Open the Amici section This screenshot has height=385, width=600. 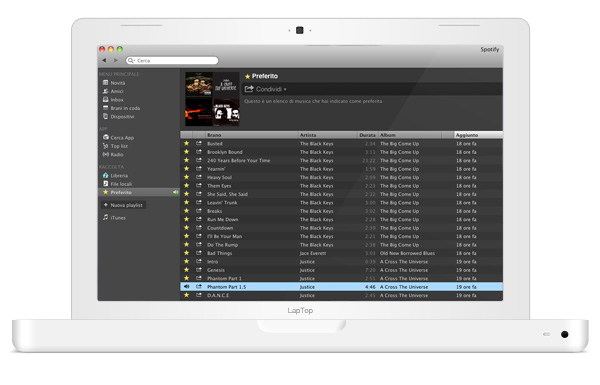117,91
